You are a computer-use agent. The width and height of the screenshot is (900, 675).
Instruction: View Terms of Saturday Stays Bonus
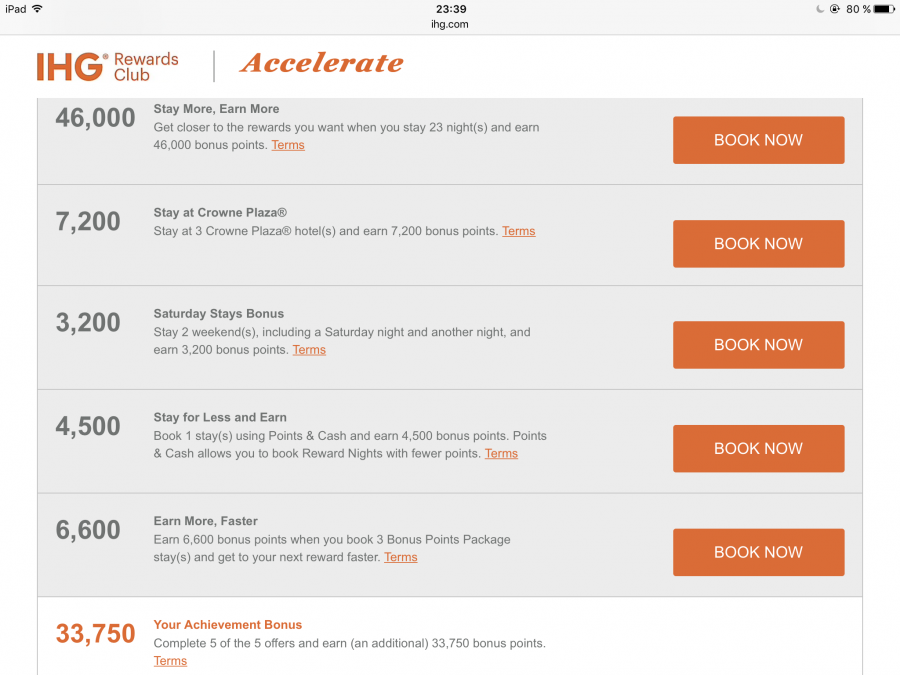tap(309, 350)
